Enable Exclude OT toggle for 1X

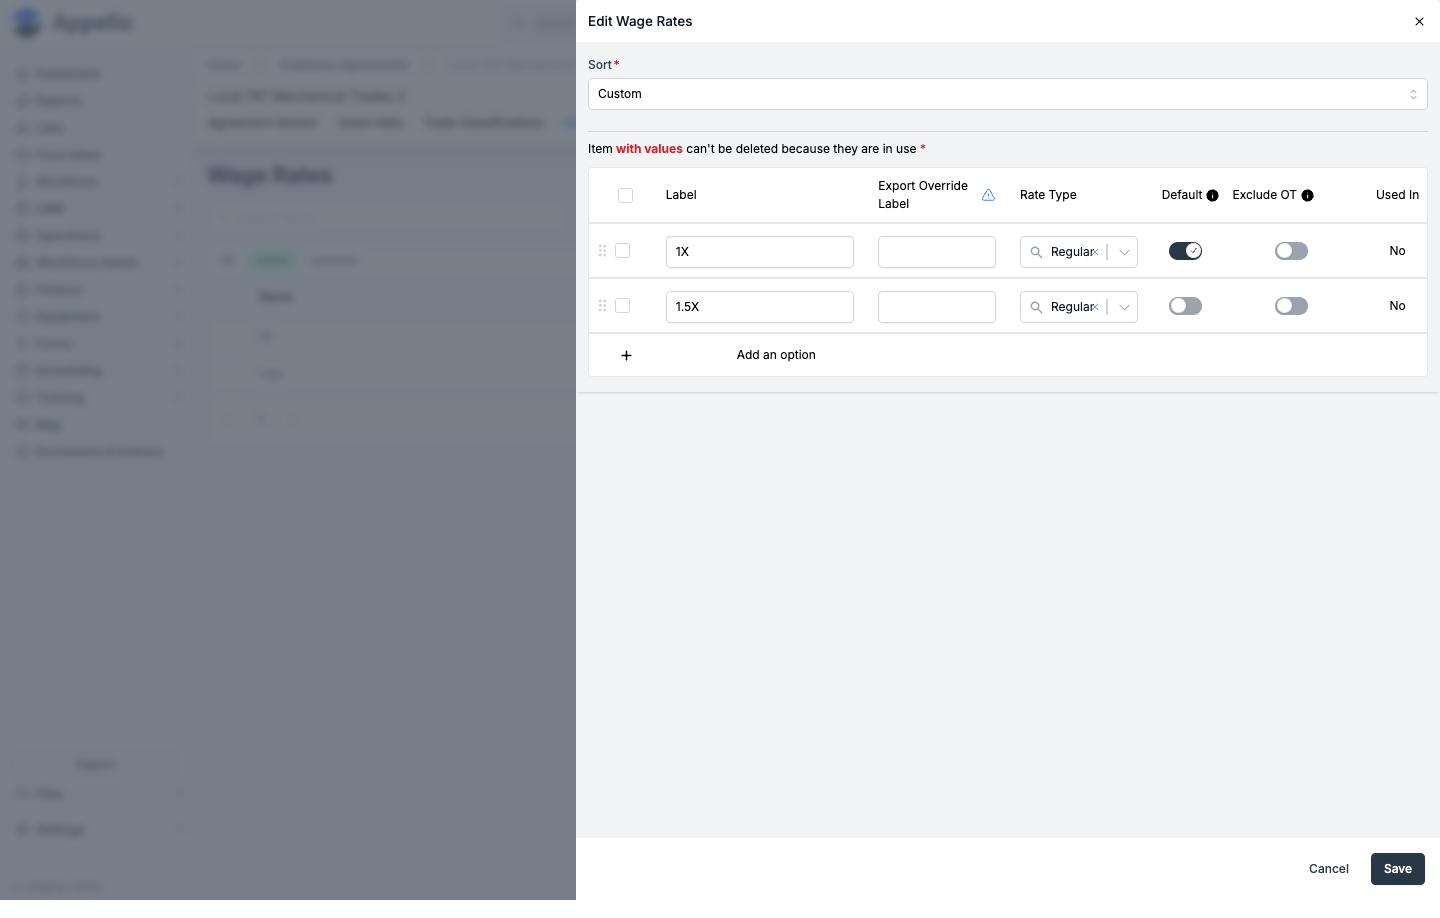(x=1291, y=251)
